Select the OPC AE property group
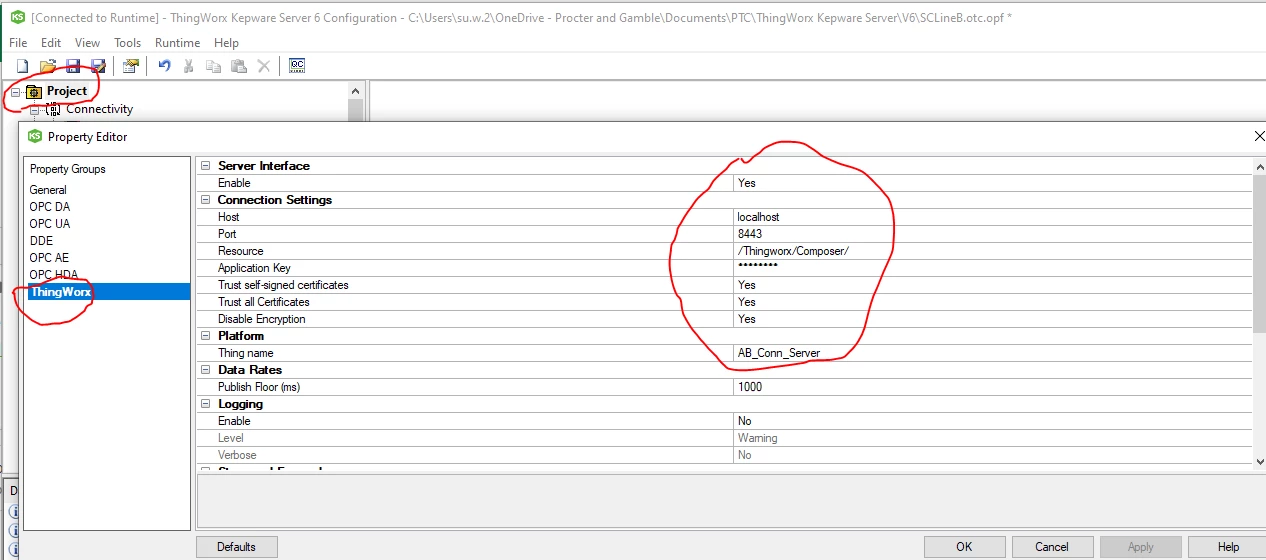The width and height of the screenshot is (1266, 560). (49, 258)
